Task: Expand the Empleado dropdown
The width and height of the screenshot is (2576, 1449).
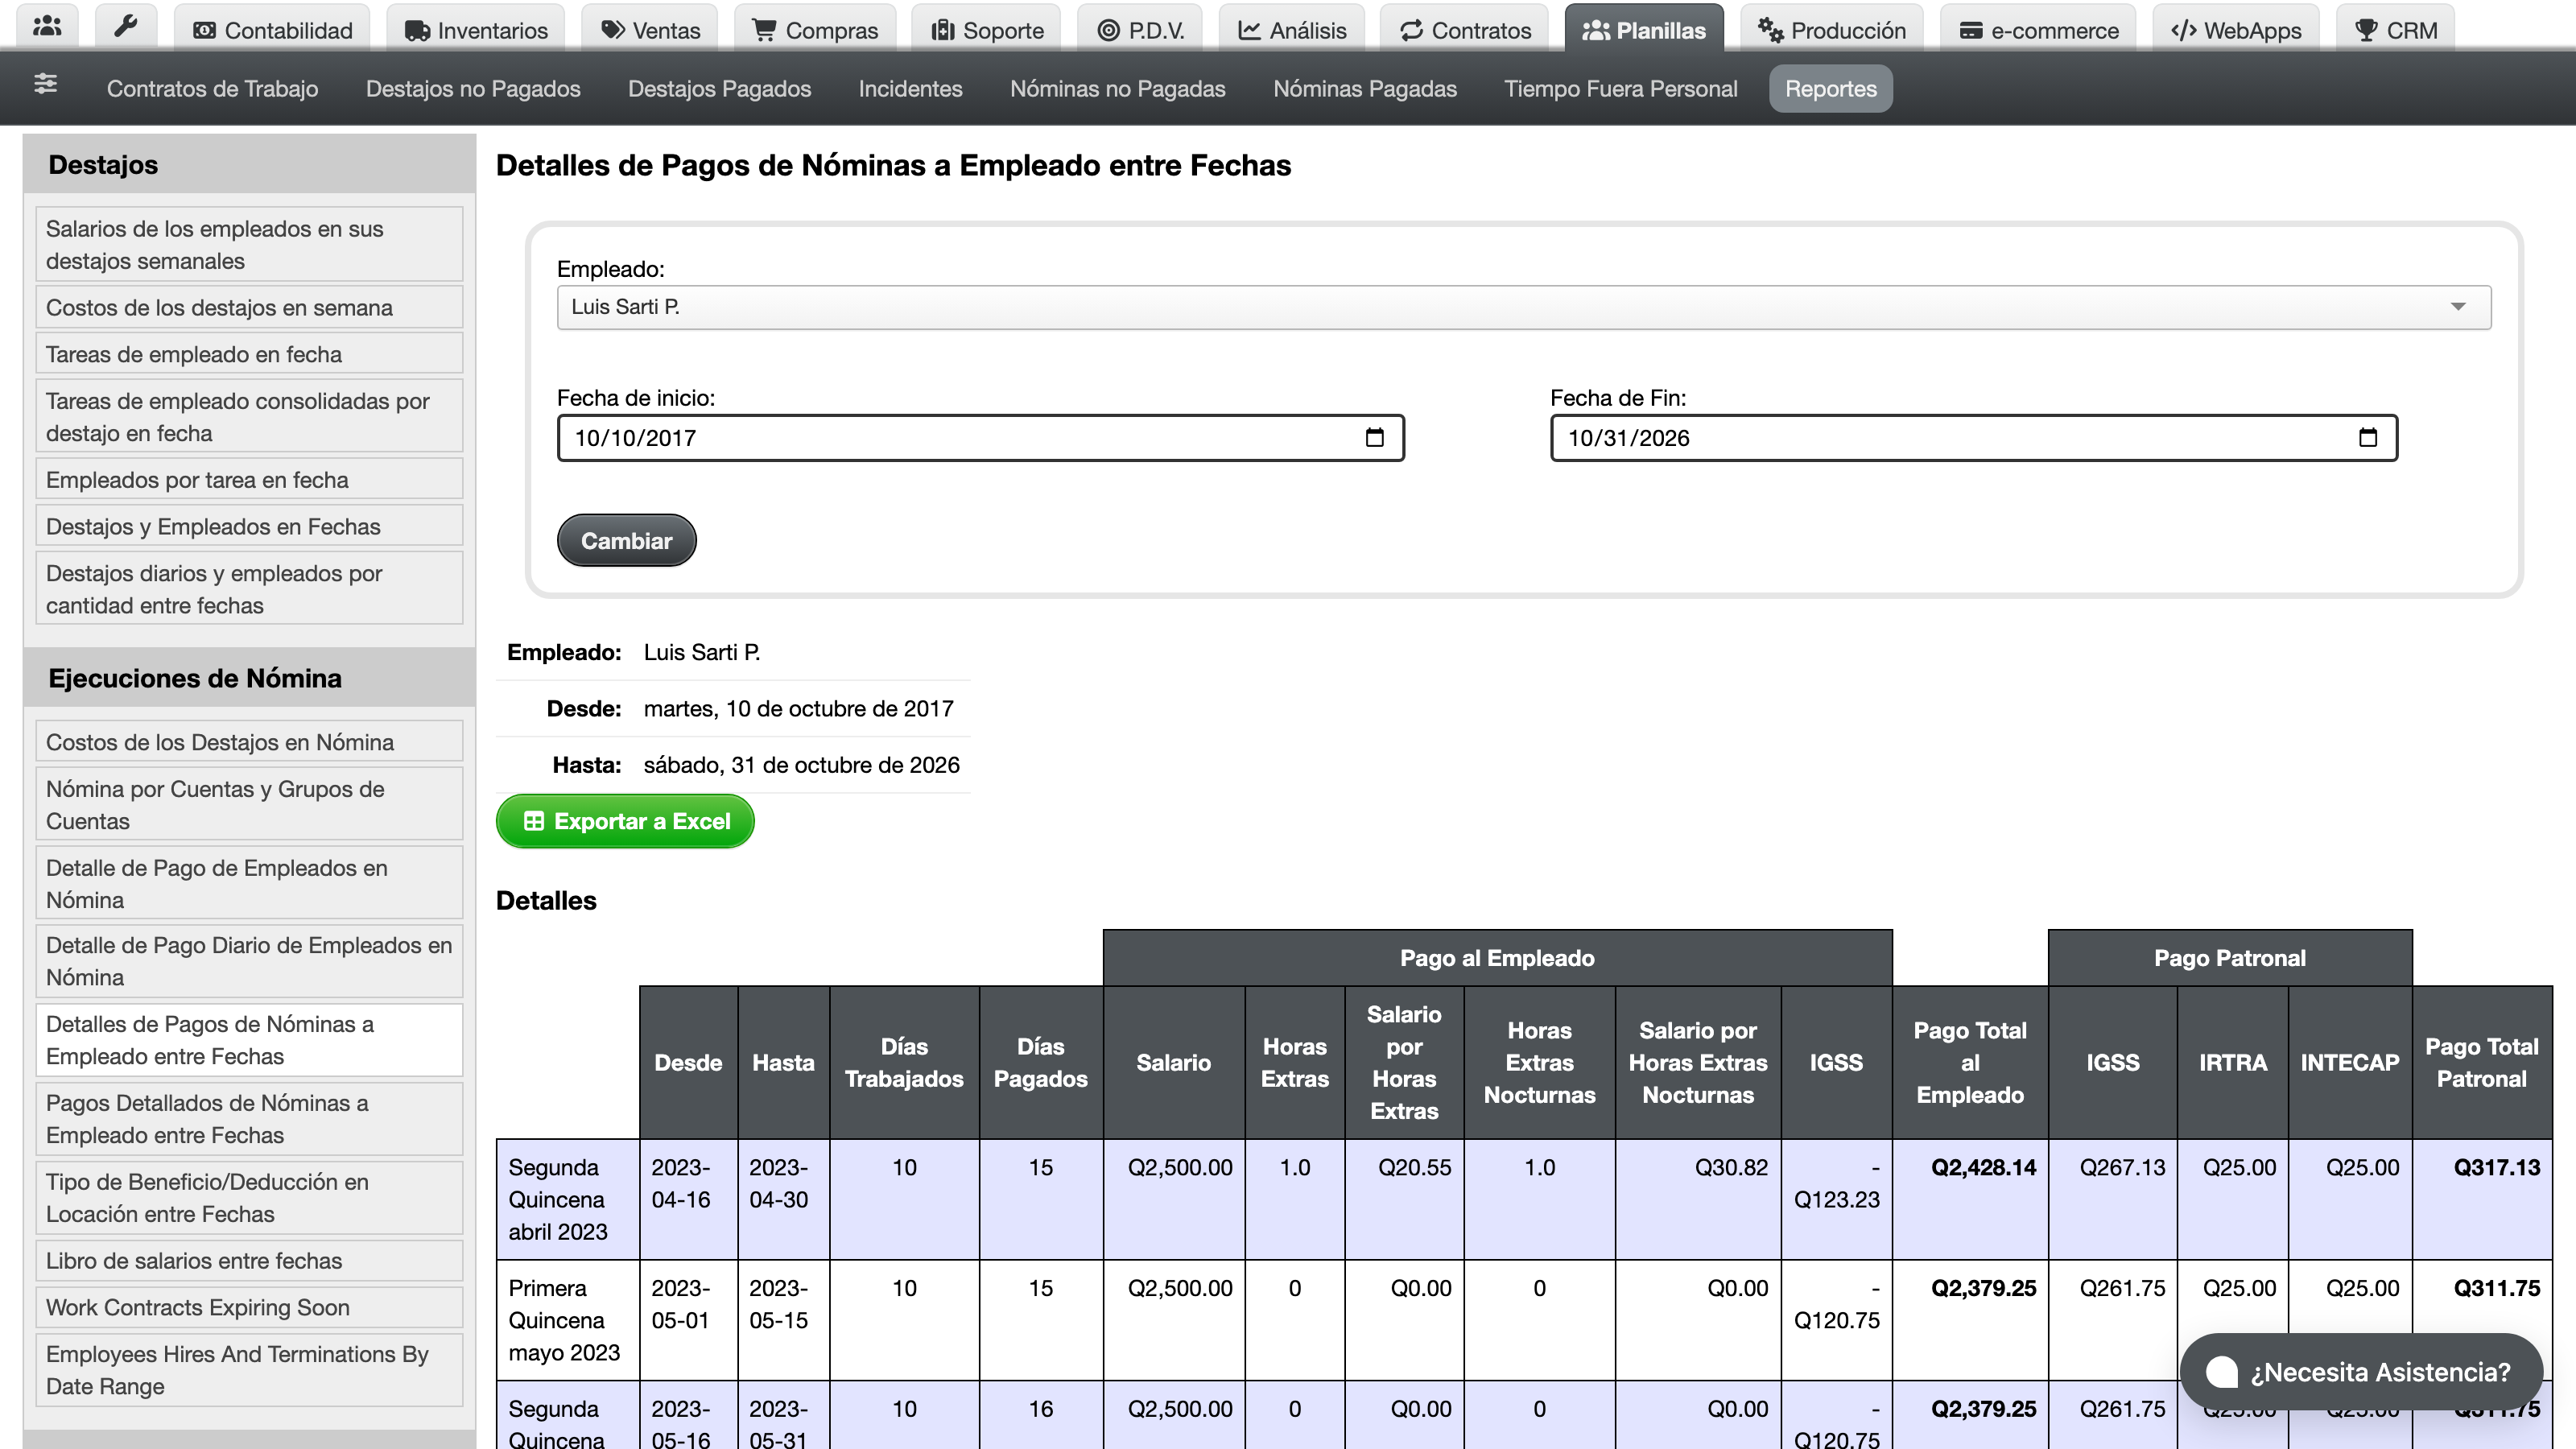Action: (1523, 307)
